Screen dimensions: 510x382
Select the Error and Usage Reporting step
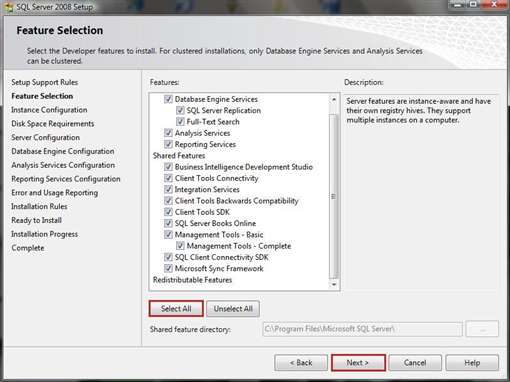[x=55, y=193]
